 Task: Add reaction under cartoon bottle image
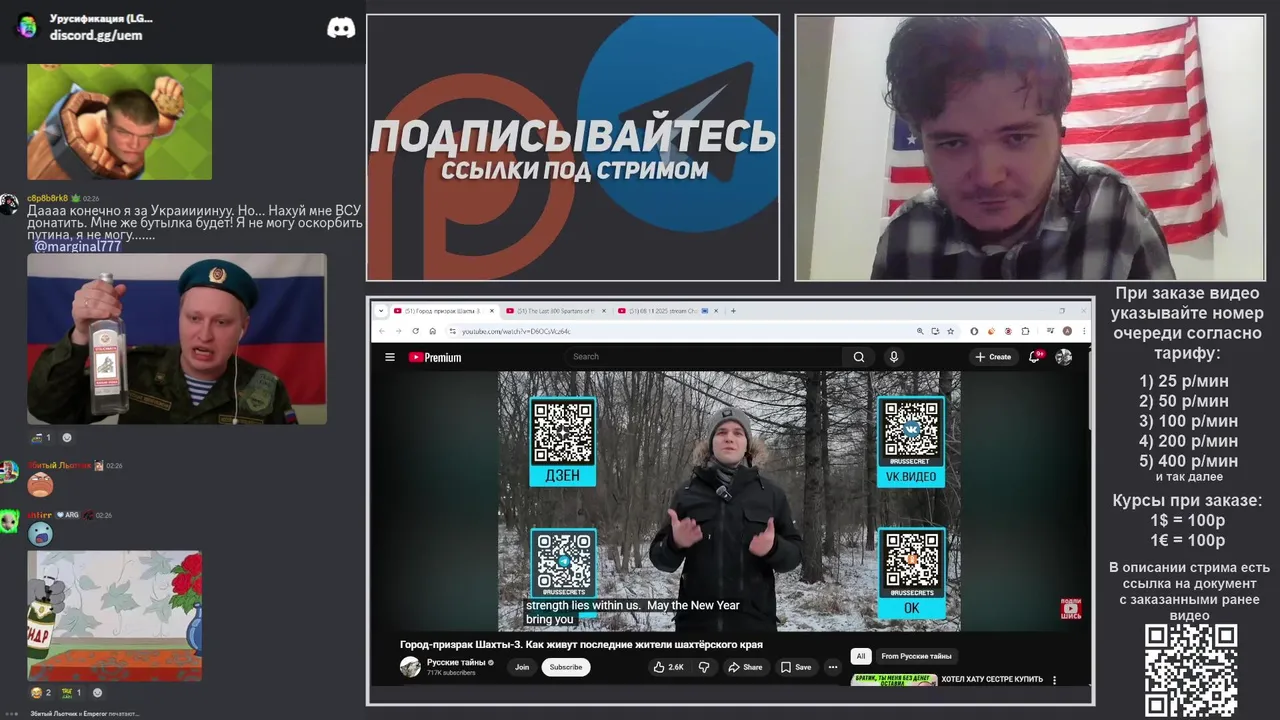click(97, 692)
